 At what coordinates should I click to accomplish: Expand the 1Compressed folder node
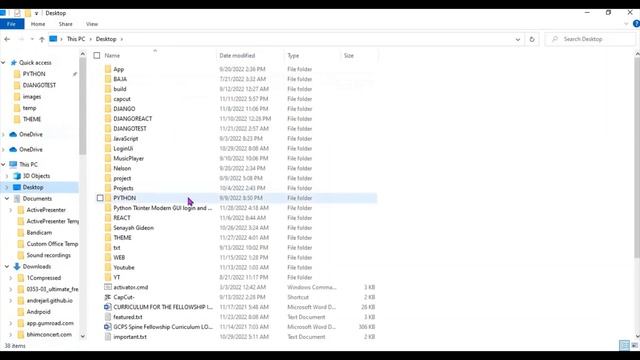click(x=11, y=278)
